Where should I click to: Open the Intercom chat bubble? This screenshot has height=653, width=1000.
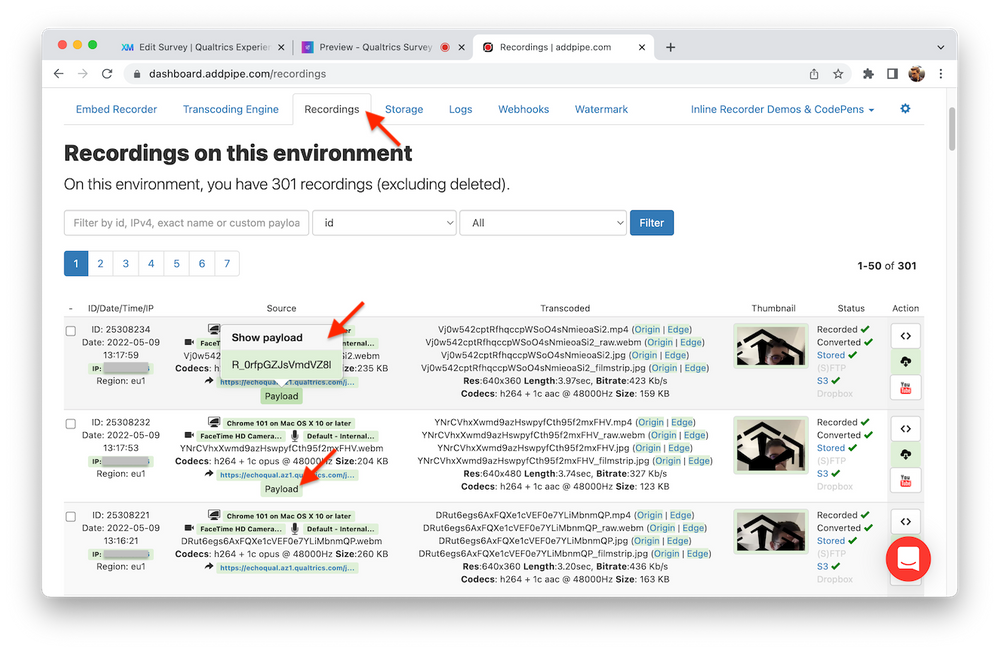tap(908, 559)
